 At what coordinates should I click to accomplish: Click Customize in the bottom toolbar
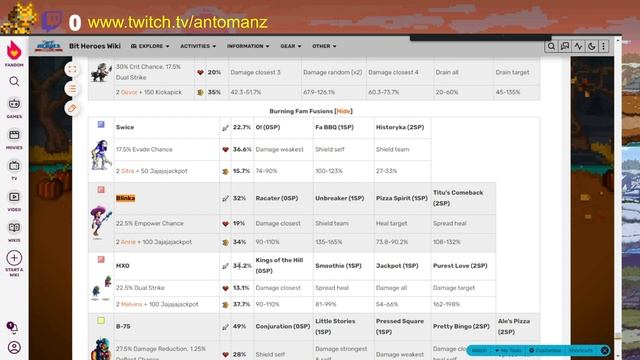[x=545, y=350]
